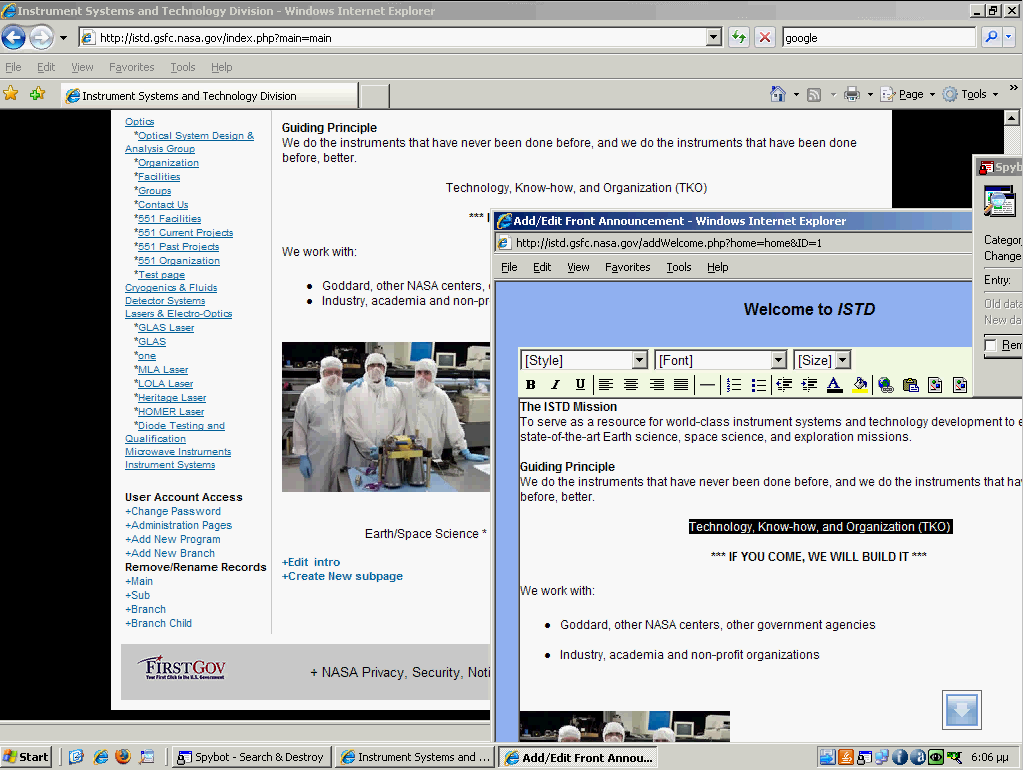Toggle bold formatting in the editor
This screenshot has width=1023, height=770.
[530, 385]
